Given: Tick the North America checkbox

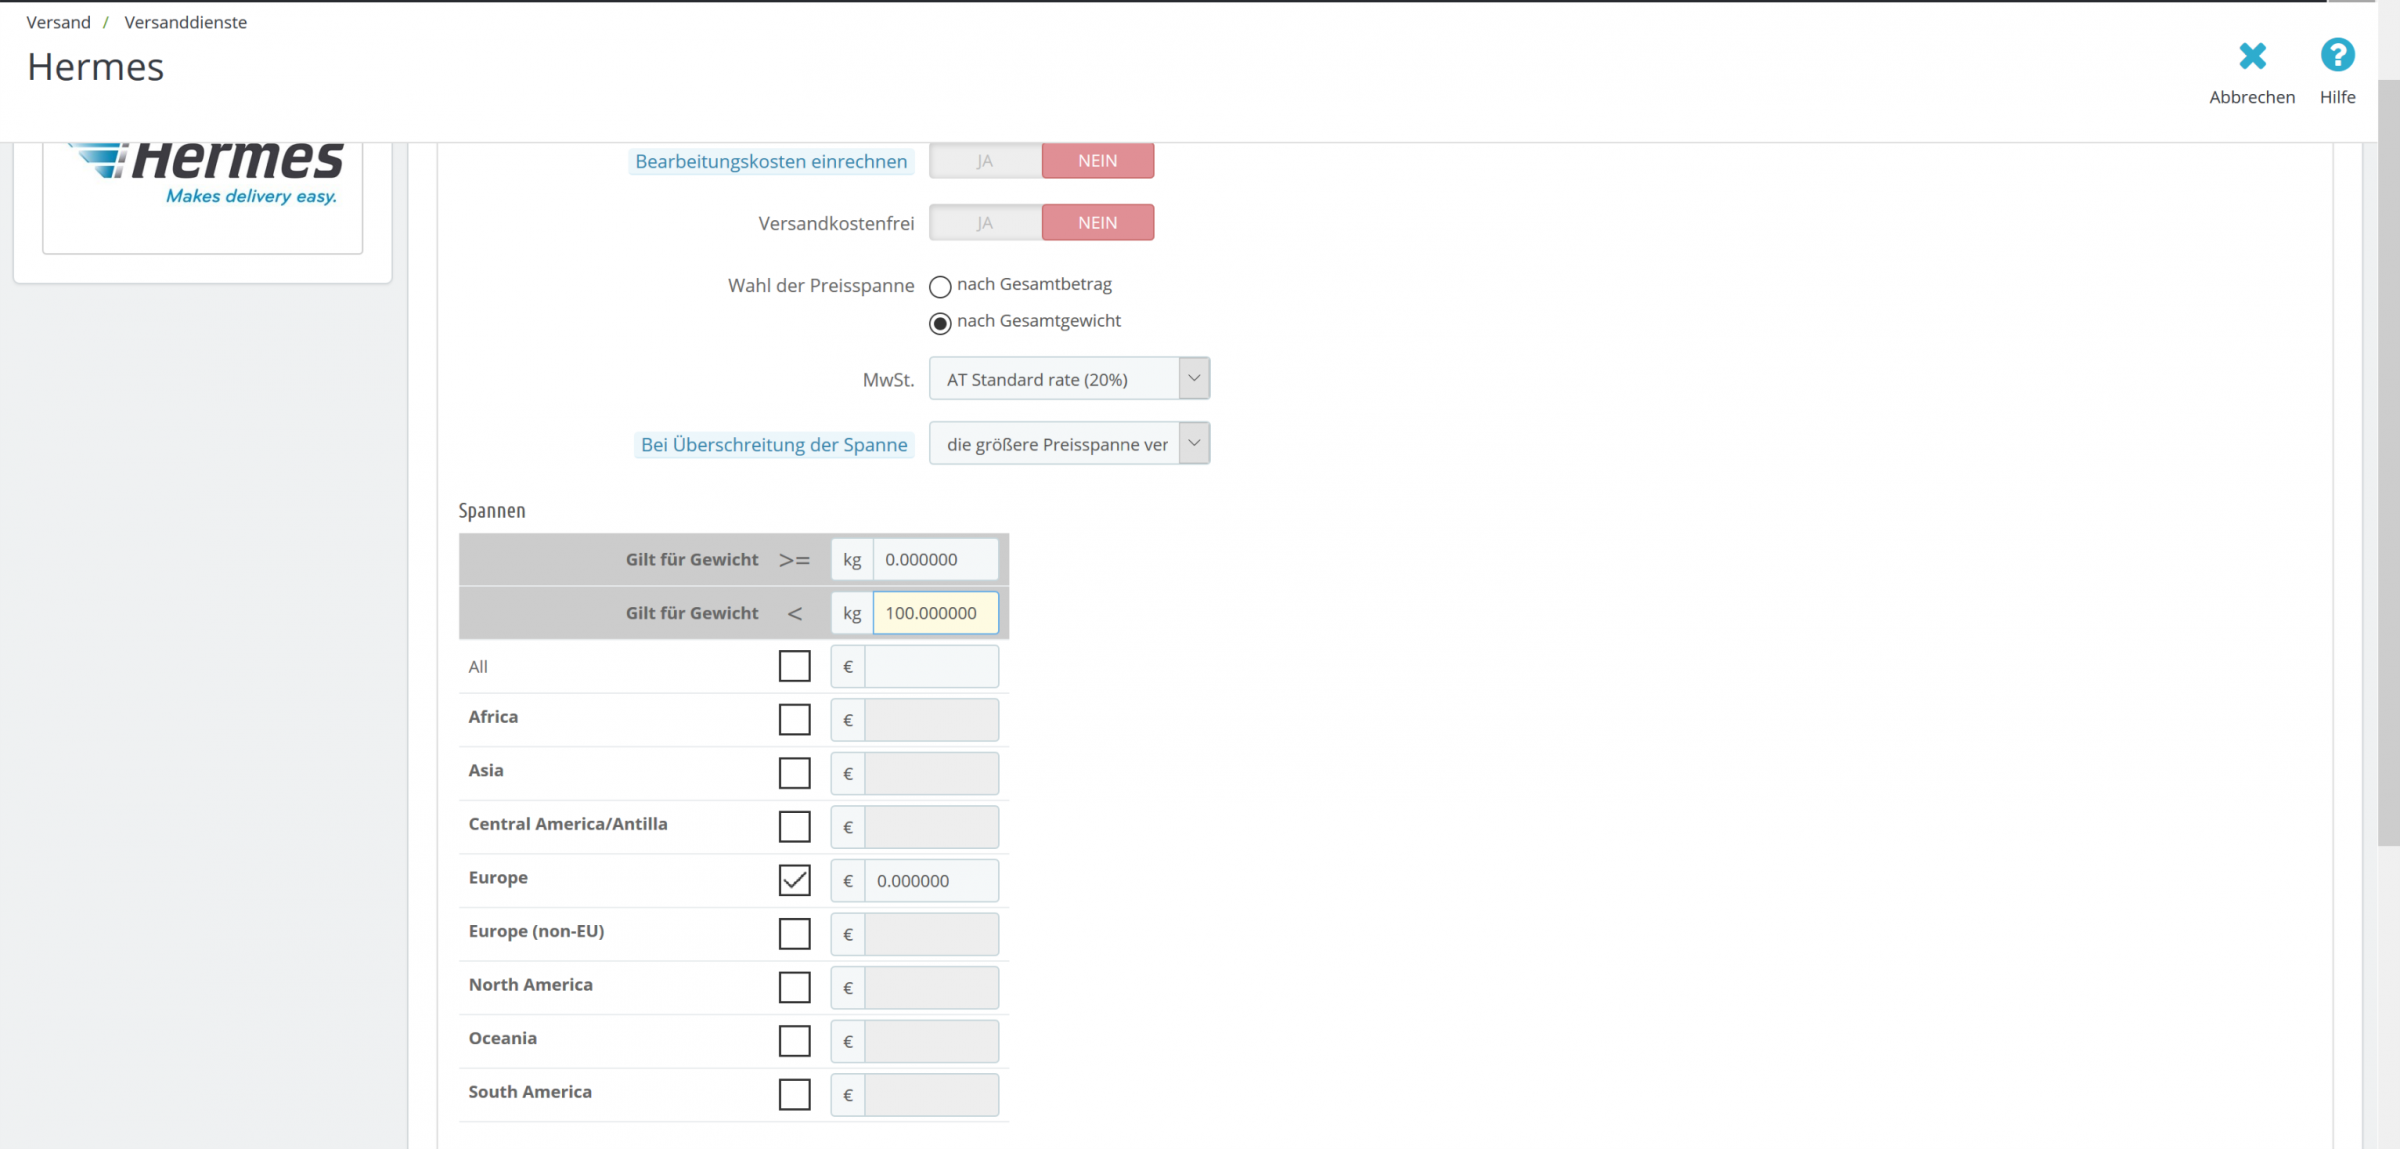Looking at the screenshot, I should pos(794,987).
